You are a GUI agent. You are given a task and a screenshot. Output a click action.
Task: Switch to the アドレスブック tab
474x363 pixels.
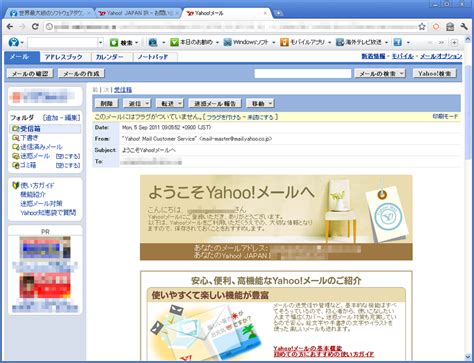(x=64, y=57)
